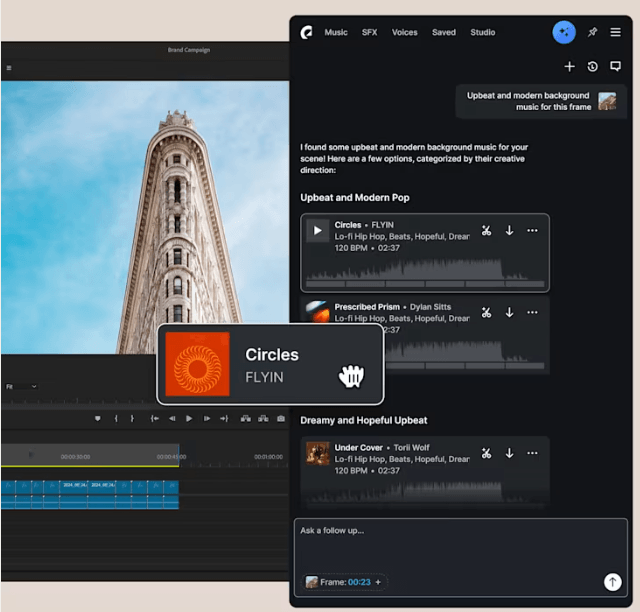Click the scissors icon on Circles track

(x=486, y=231)
